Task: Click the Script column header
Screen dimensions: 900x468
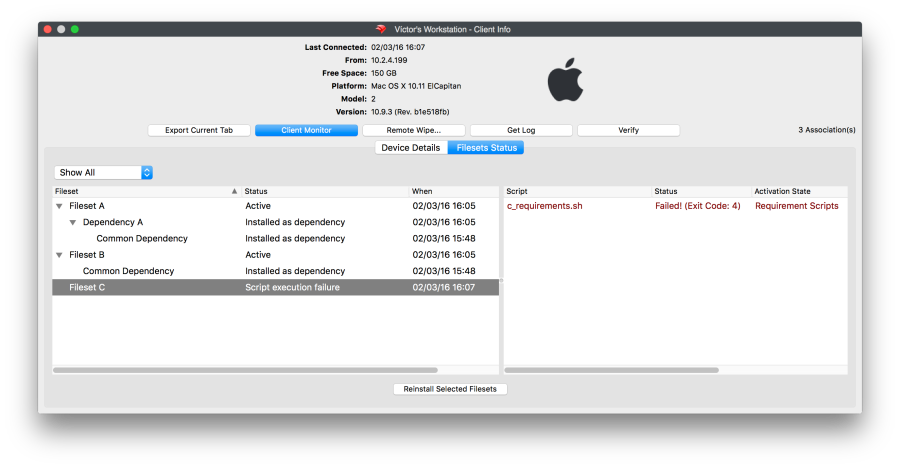Action: [x=577, y=191]
